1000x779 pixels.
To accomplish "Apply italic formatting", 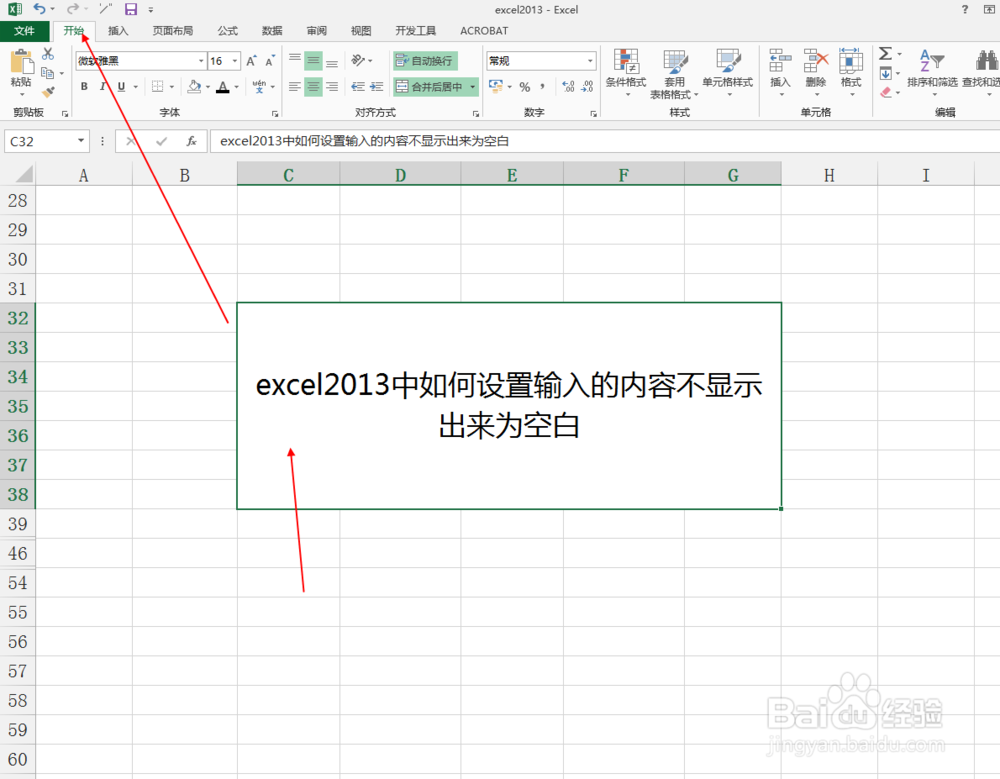I will pyautogui.click(x=102, y=86).
